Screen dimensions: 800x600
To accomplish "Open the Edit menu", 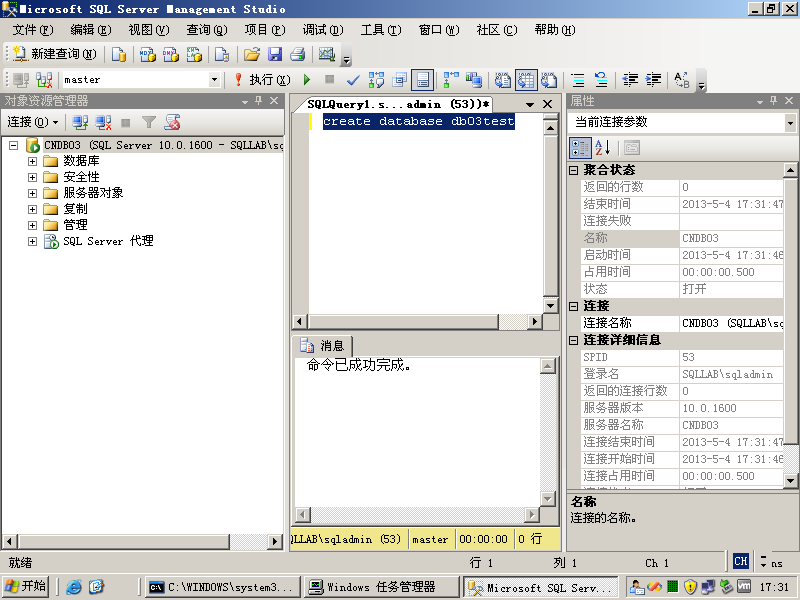I will click(x=90, y=30).
